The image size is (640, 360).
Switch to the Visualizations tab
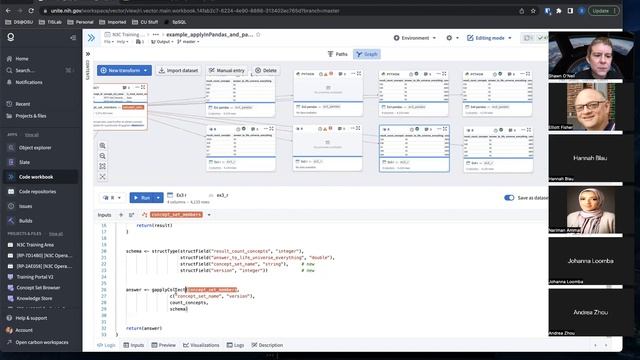click(x=201, y=345)
